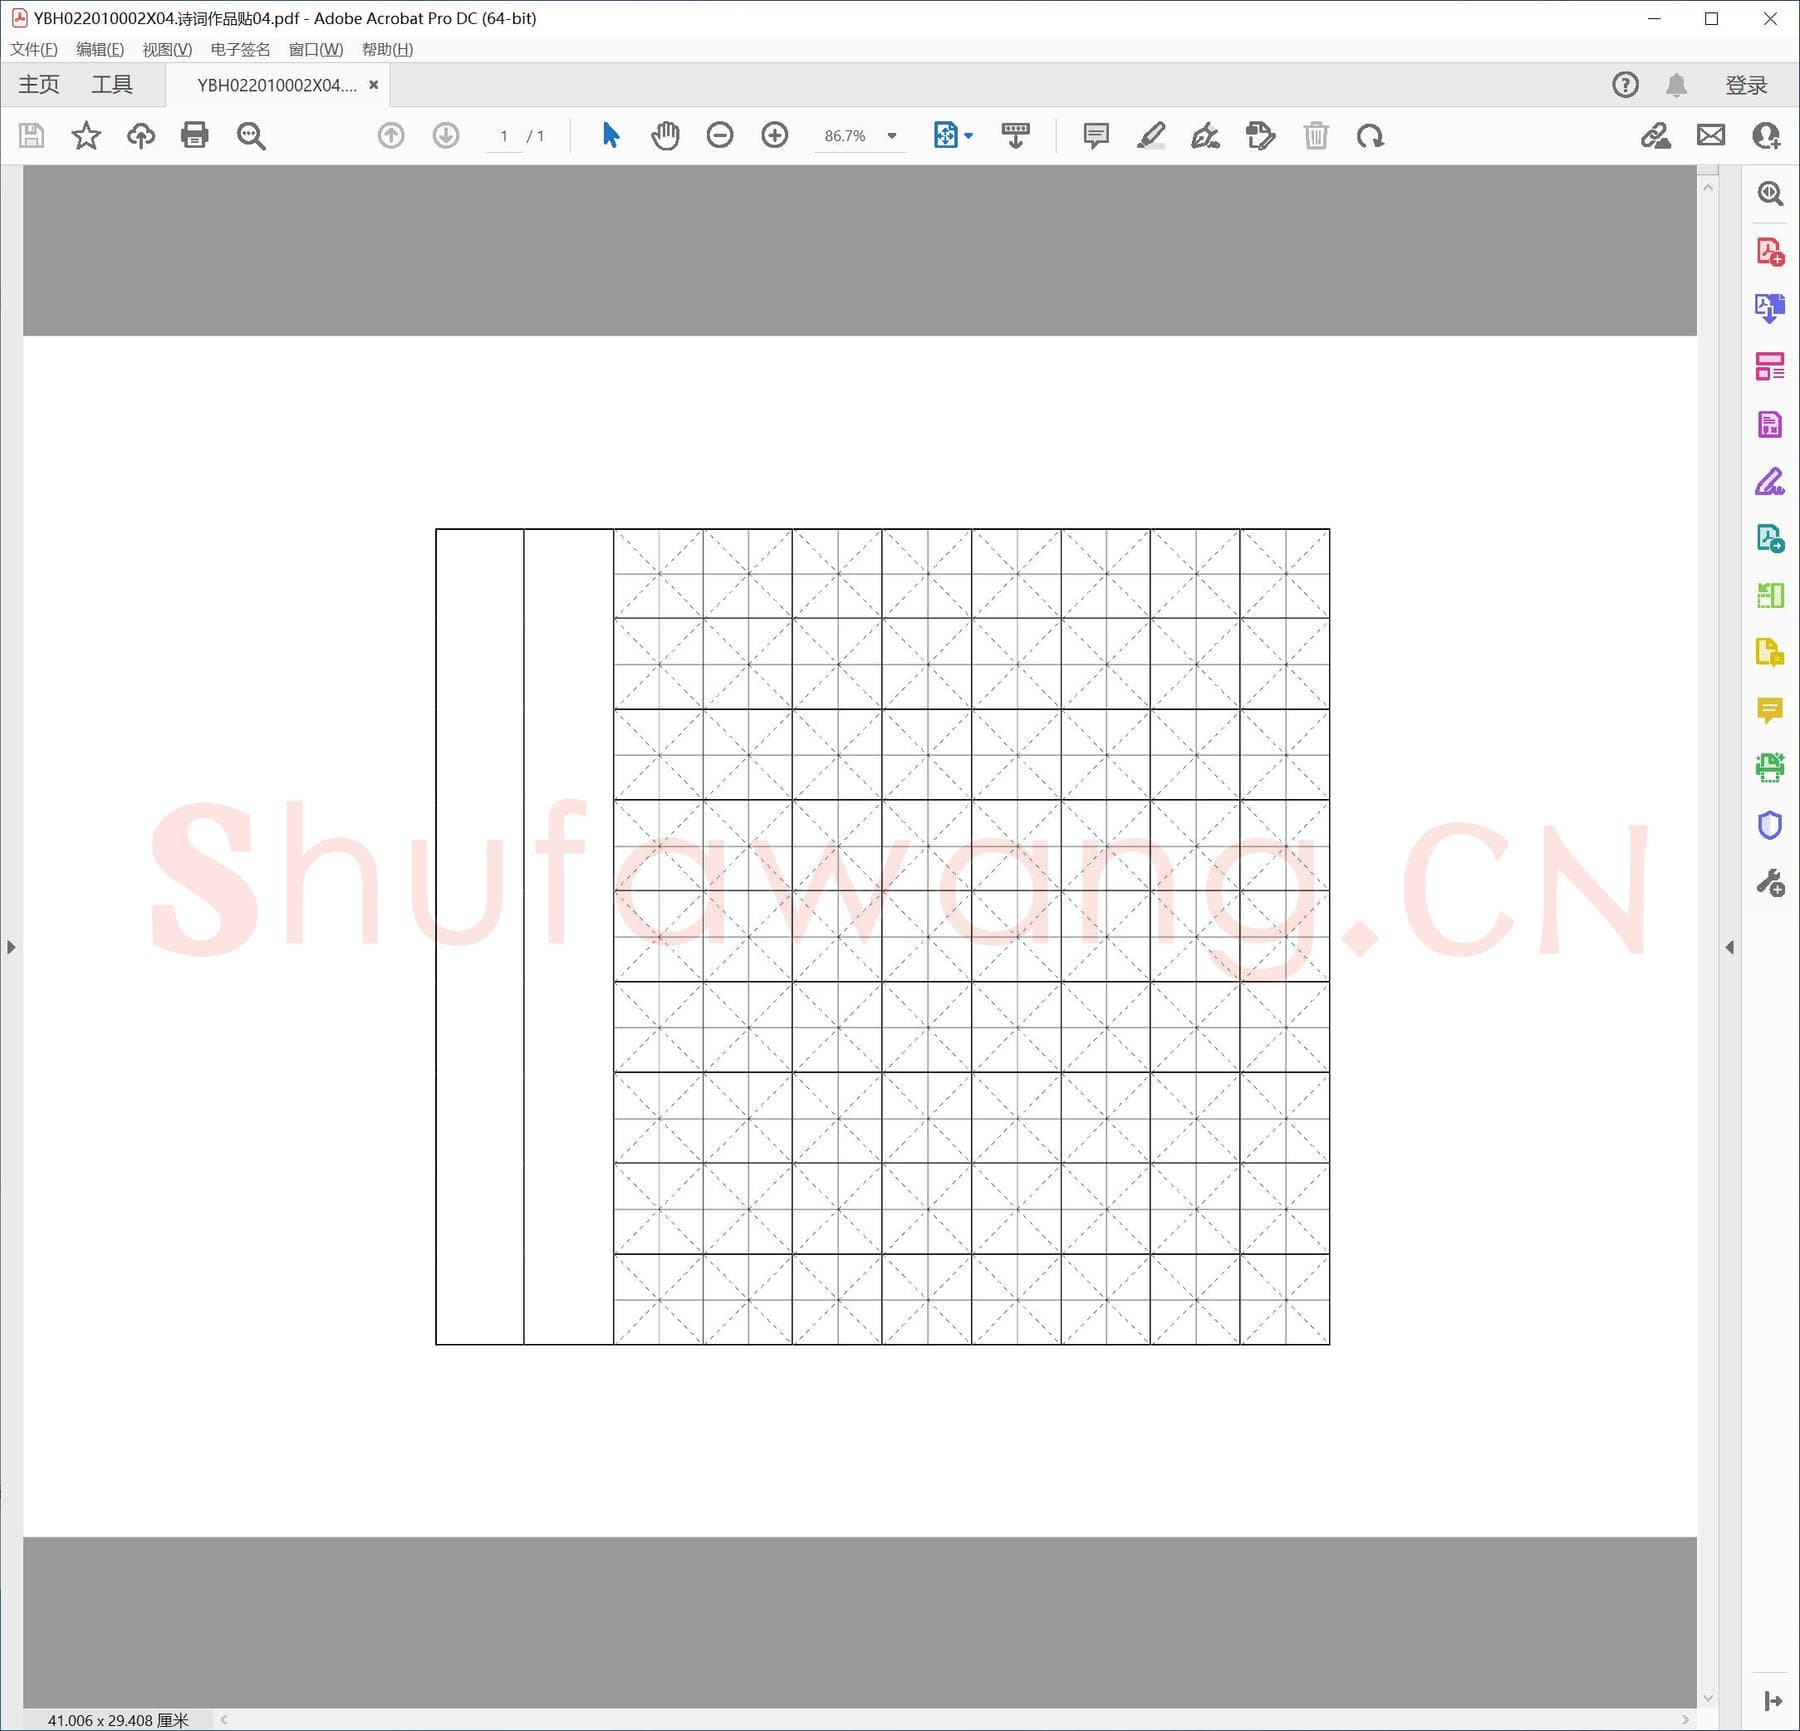Expand Fit page options dropdown arrow
The height and width of the screenshot is (1731, 1800).
tap(968, 136)
